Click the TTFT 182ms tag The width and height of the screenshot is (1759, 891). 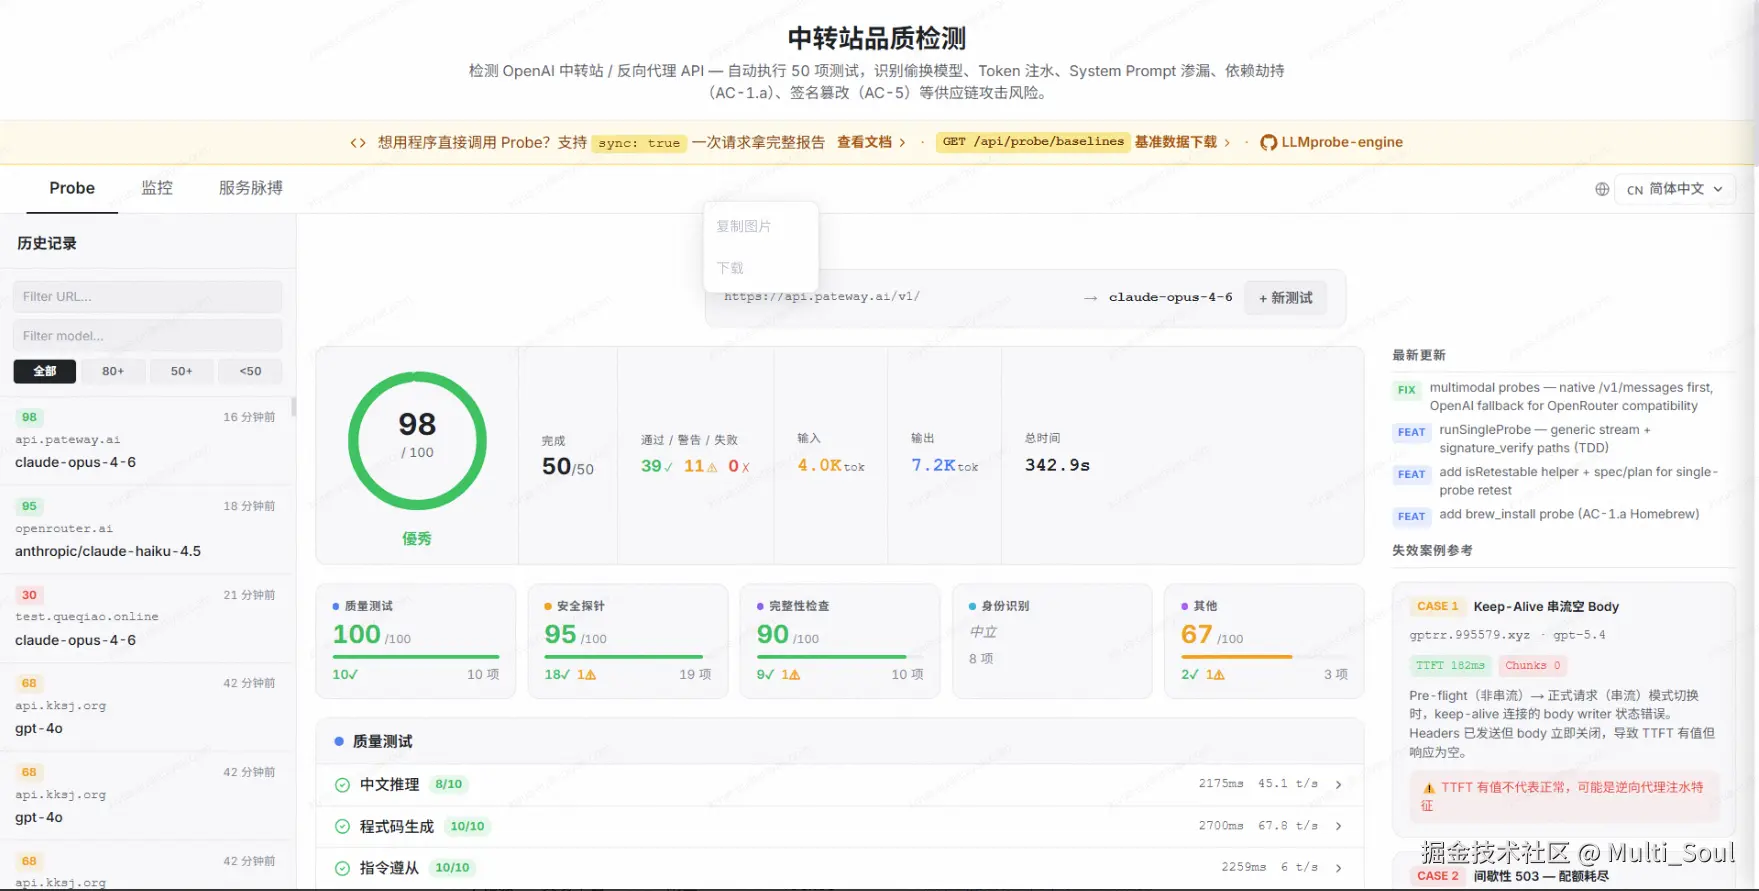click(x=1450, y=666)
